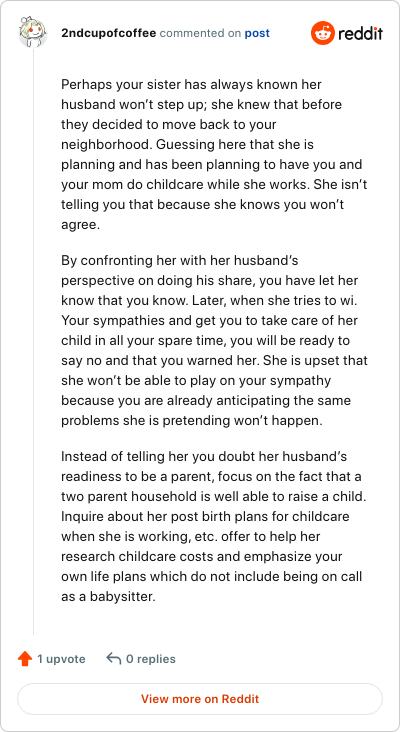Click the "View more on Reddit" button
The height and width of the screenshot is (732, 400).
click(x=200, y=699)
